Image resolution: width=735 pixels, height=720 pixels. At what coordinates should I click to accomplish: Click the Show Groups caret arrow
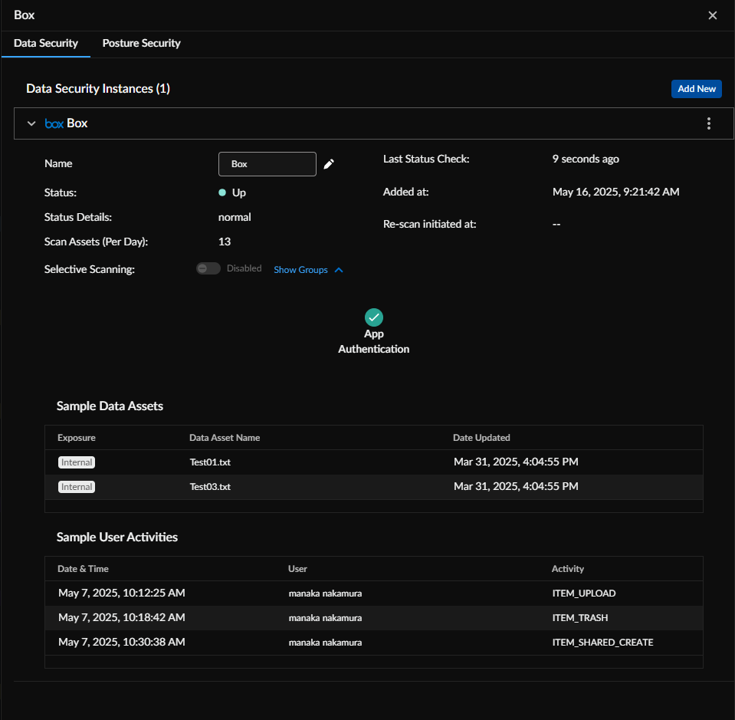coord(339,270)
